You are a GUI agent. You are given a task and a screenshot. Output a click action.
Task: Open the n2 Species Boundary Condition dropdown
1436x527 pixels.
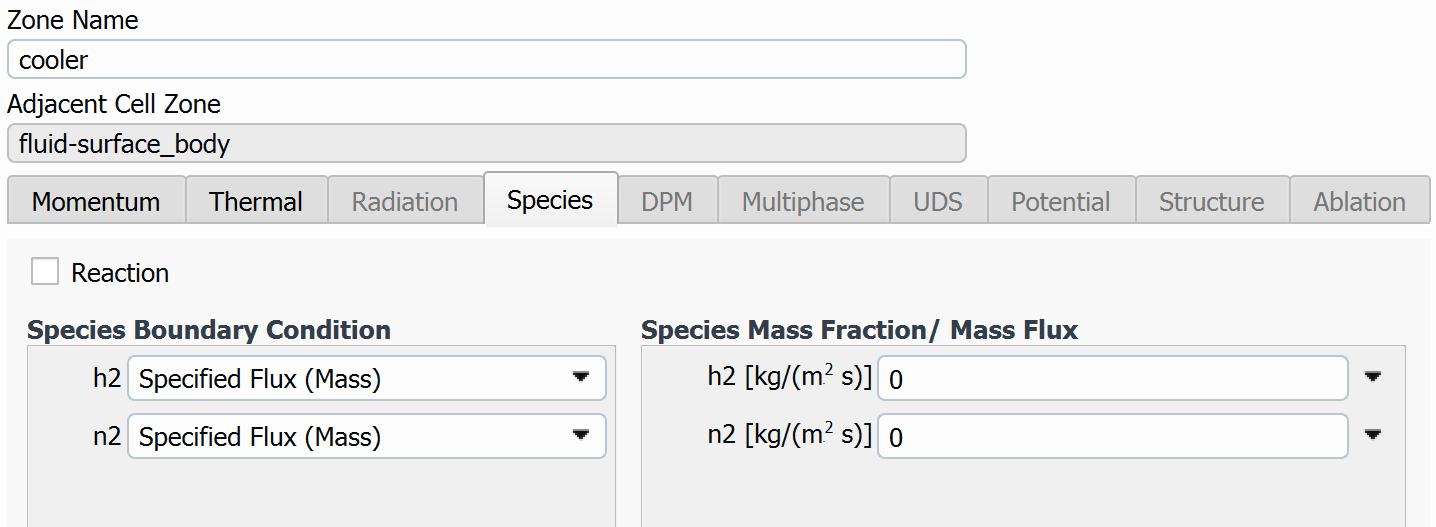click(366, 437)
